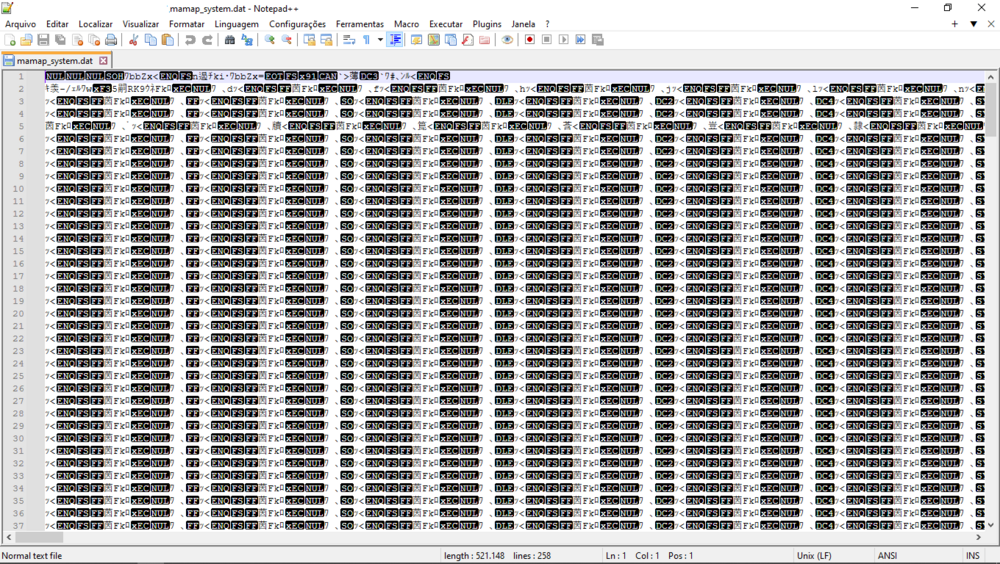
Task: Click the Cut scissors icon
Action: pyautogui.click(x=133, y=40)
